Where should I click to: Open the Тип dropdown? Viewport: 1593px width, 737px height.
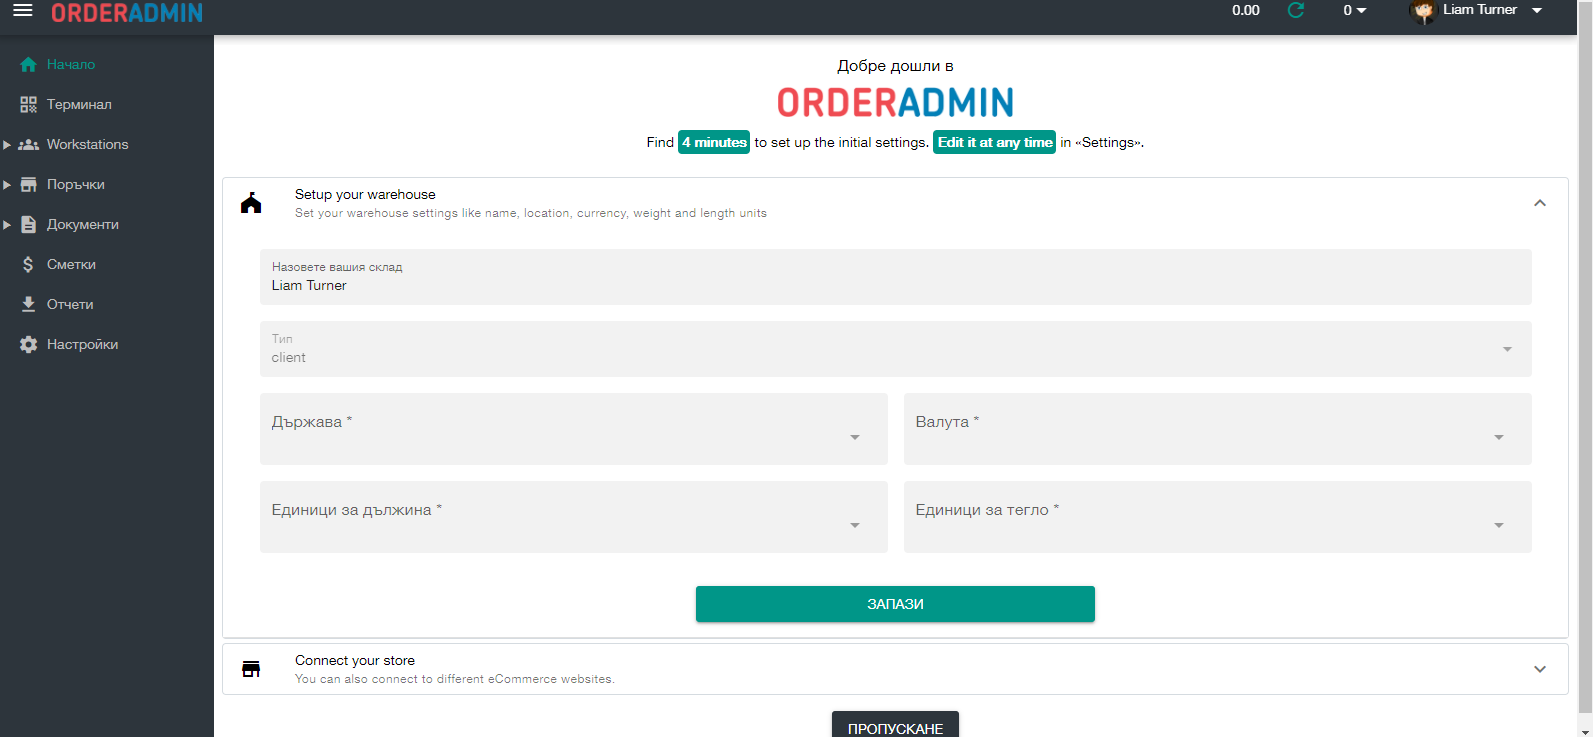click(895, 349)
